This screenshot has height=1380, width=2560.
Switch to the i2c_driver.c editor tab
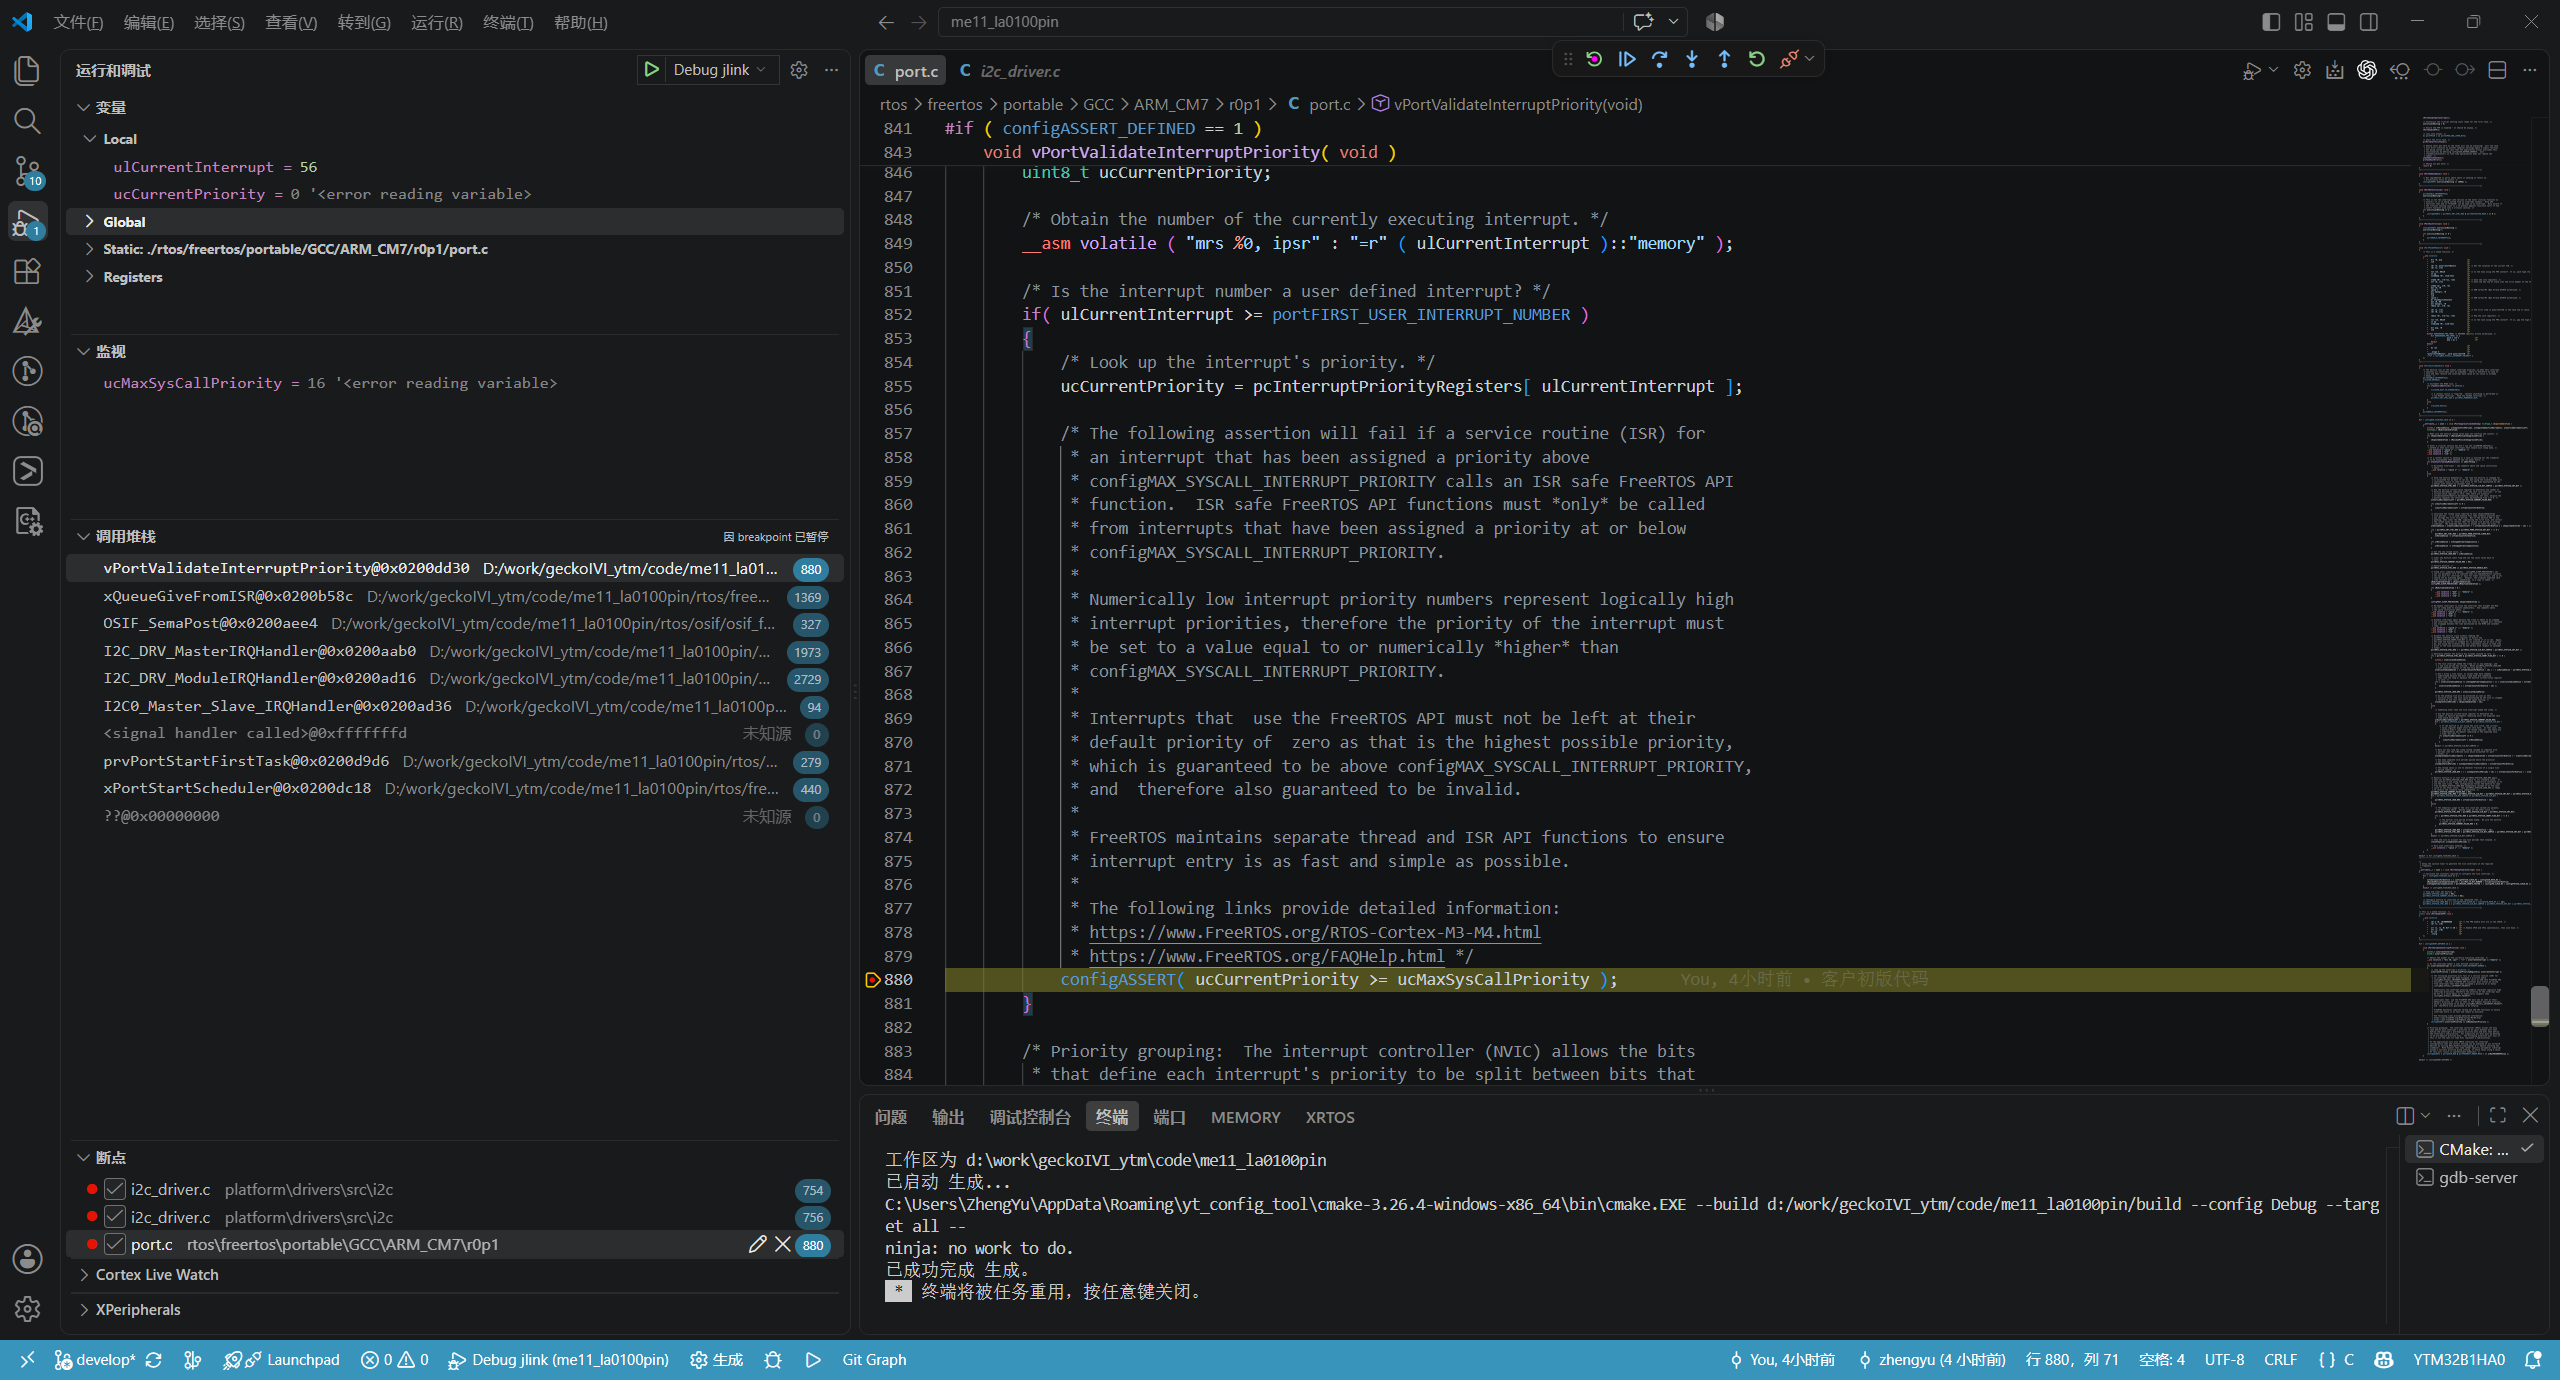coord(1010,71)
